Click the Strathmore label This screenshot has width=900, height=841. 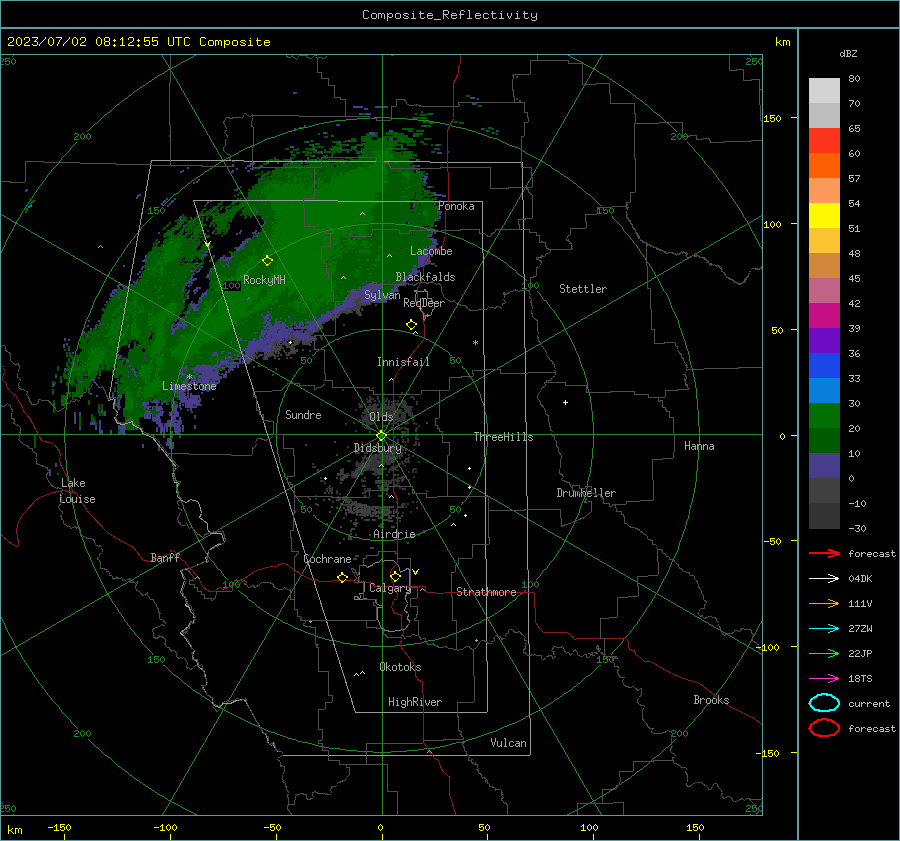tap(486, 592)
